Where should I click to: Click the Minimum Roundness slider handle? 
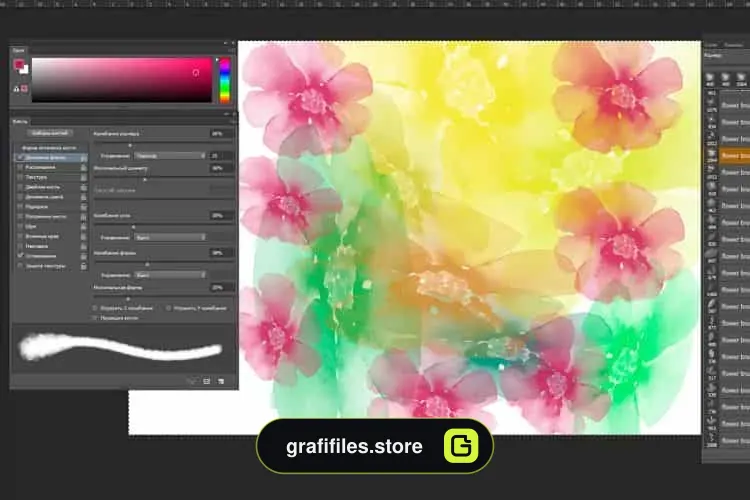coord(128,299)
